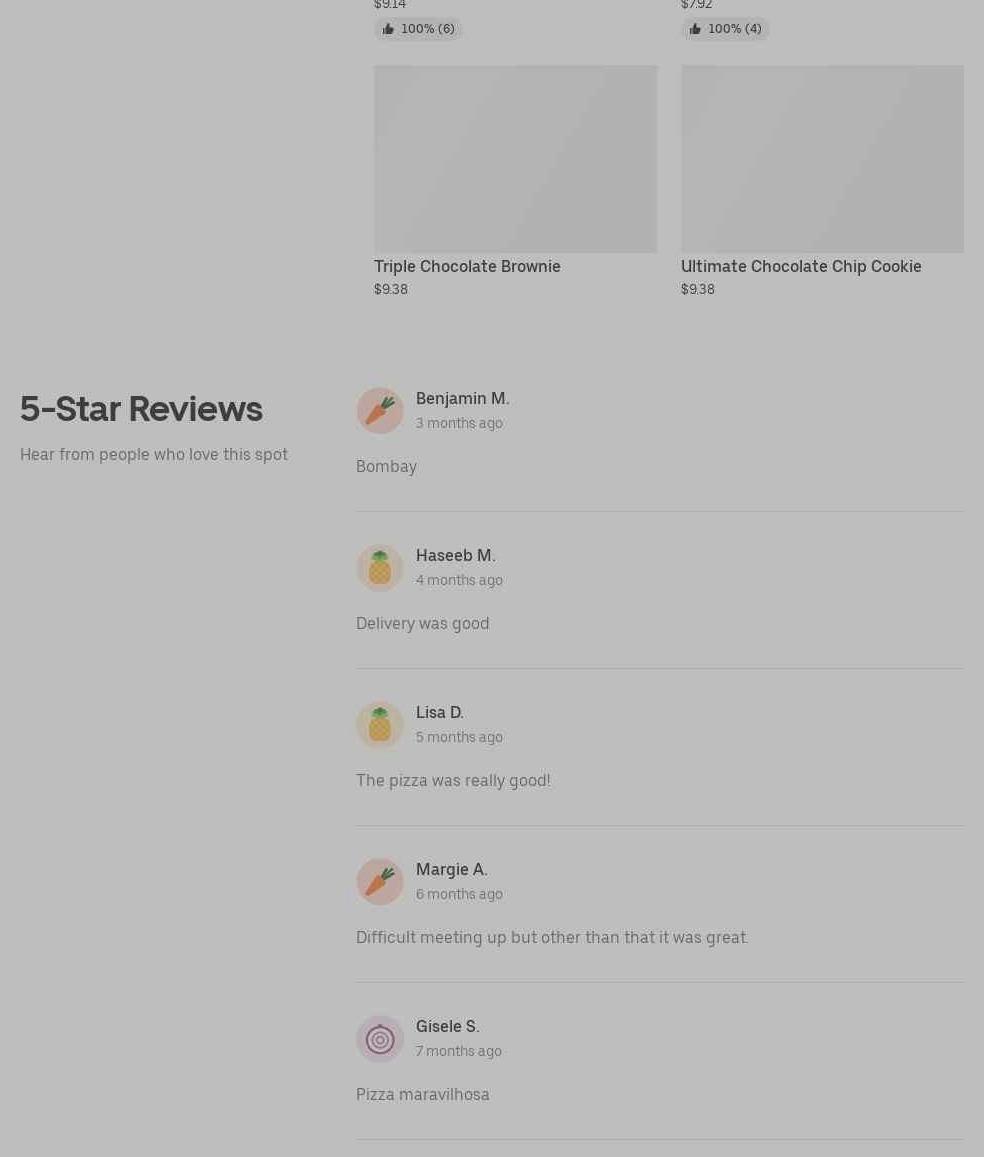Open the Ultimate Chocolate Chip Cookie image
This screenshot has height=1157, width=984.
(822, 159)
